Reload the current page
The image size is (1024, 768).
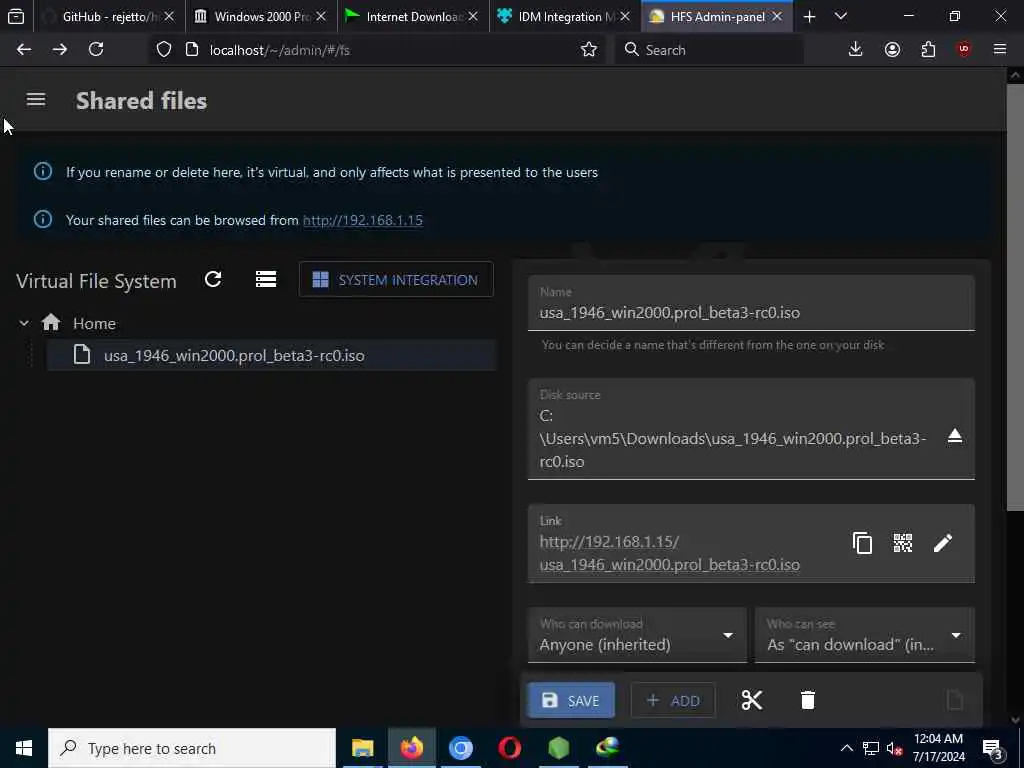[96, 49]
